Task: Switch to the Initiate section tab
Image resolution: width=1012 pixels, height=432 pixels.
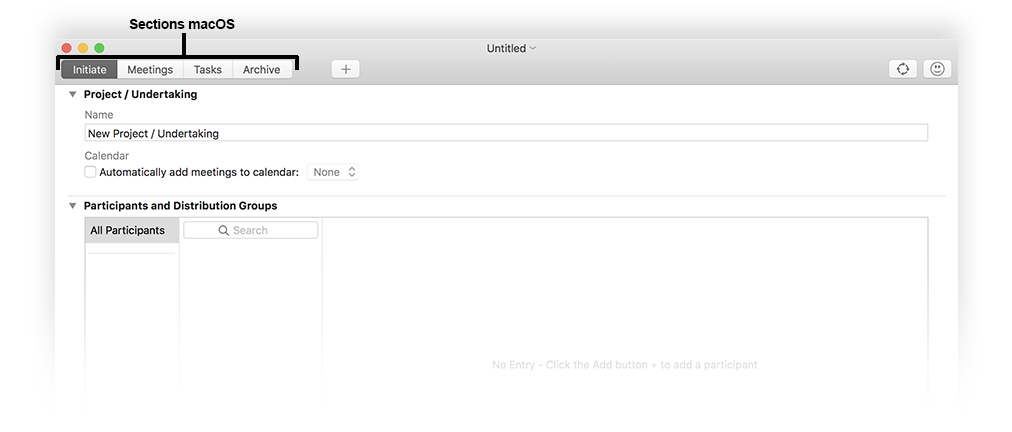Action: (89, 70)
